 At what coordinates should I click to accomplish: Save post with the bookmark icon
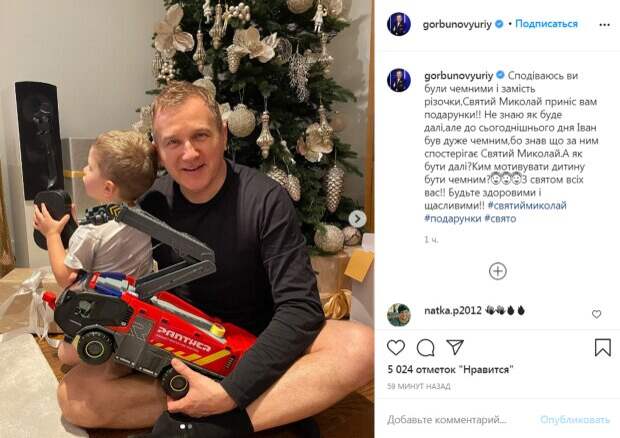pyautogui.click(x=603, y=348)
